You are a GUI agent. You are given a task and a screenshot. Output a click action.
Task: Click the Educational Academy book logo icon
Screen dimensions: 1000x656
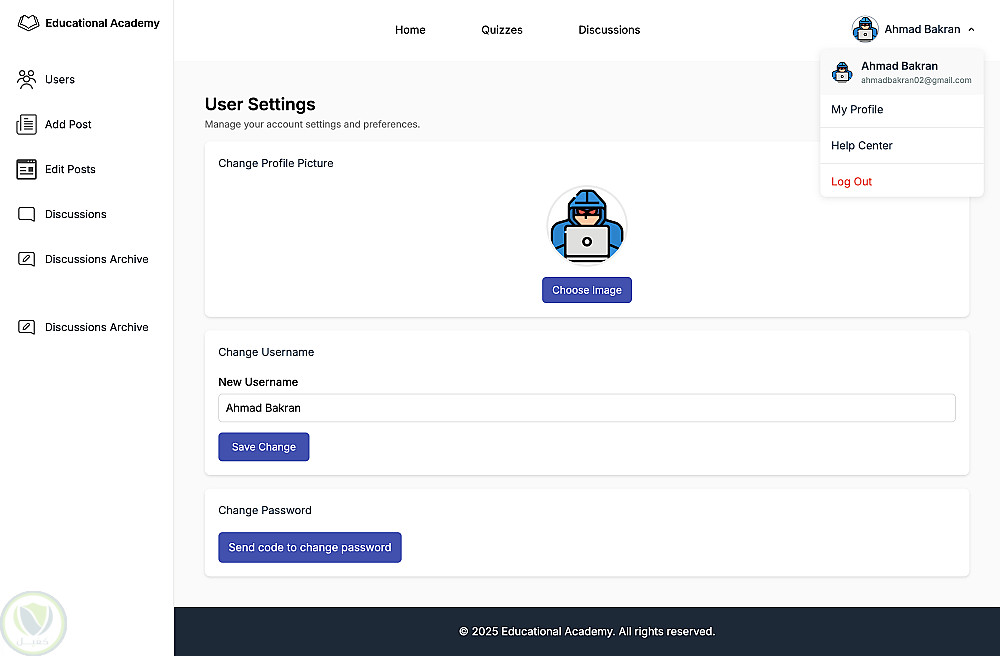tap(28, 23)
